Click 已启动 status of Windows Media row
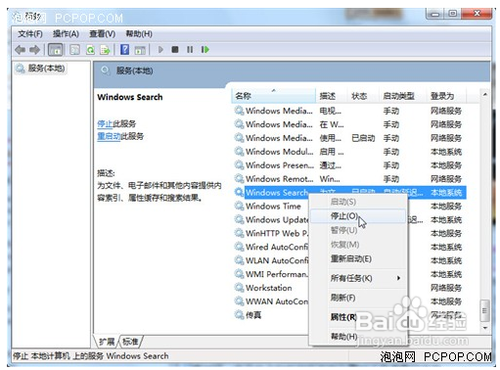The width and height of the screenshot is (500, 370). point(363,138)
